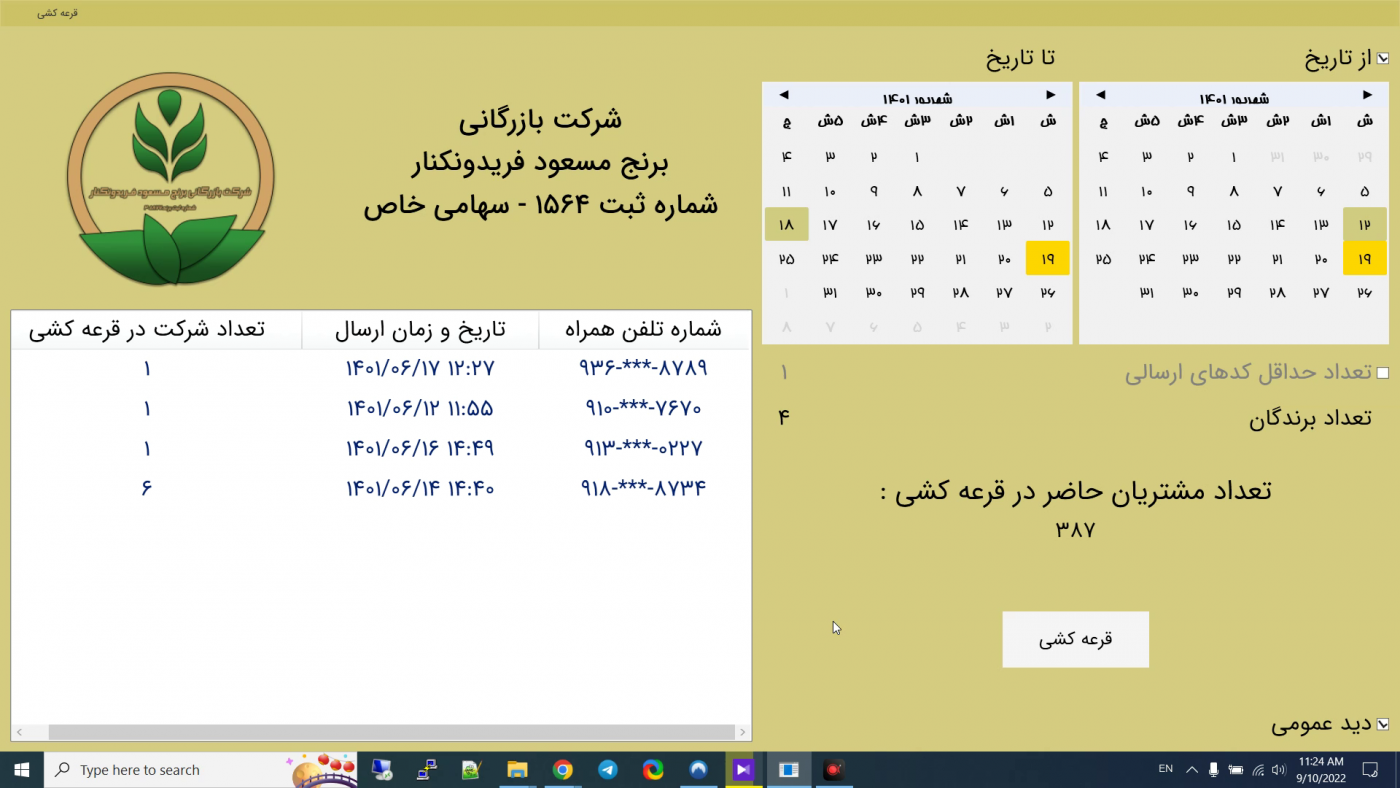Viewport: 1400px width, 788px height.
Task: Click the Windows taskbar search box
Action: [x=200, y=769]
